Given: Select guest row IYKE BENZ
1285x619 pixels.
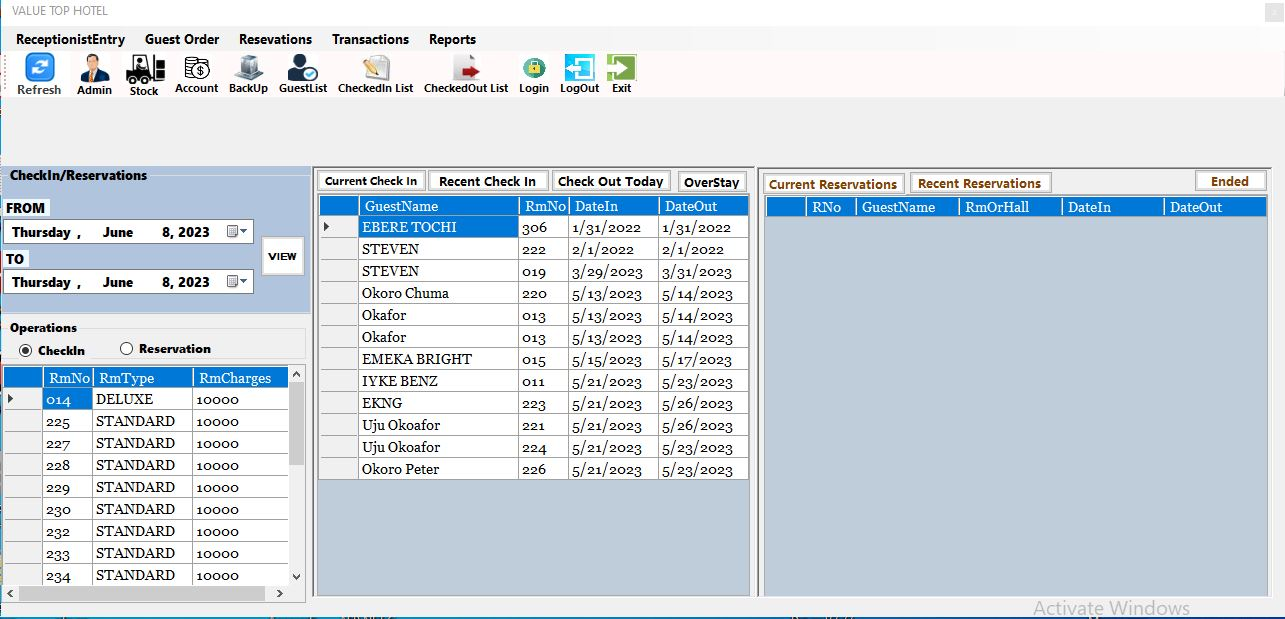Looking at the screenshot, I should click(533, 381).
